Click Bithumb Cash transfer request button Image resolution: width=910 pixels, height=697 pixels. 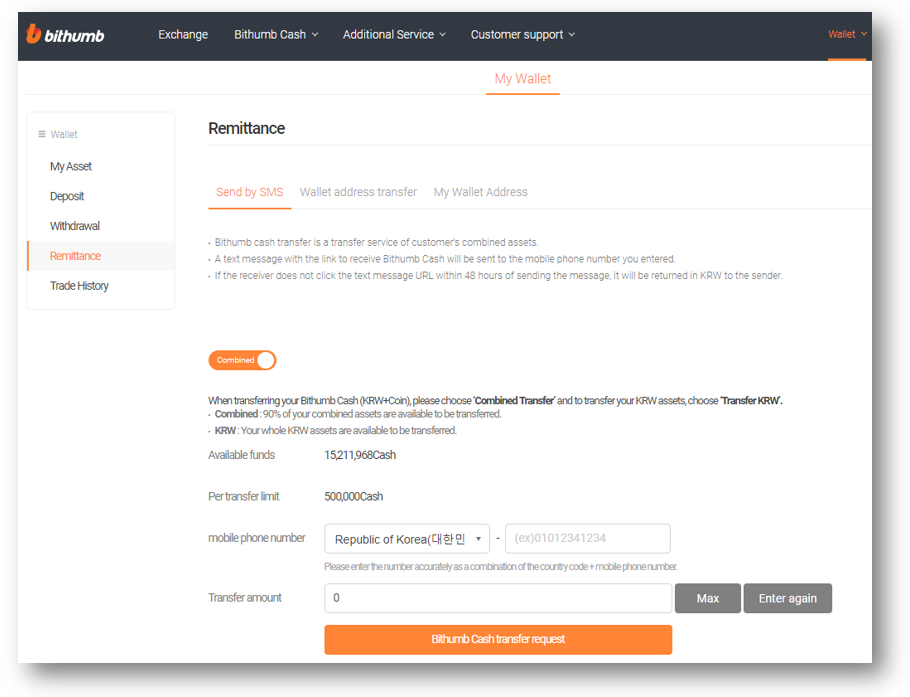pos(498,640)
